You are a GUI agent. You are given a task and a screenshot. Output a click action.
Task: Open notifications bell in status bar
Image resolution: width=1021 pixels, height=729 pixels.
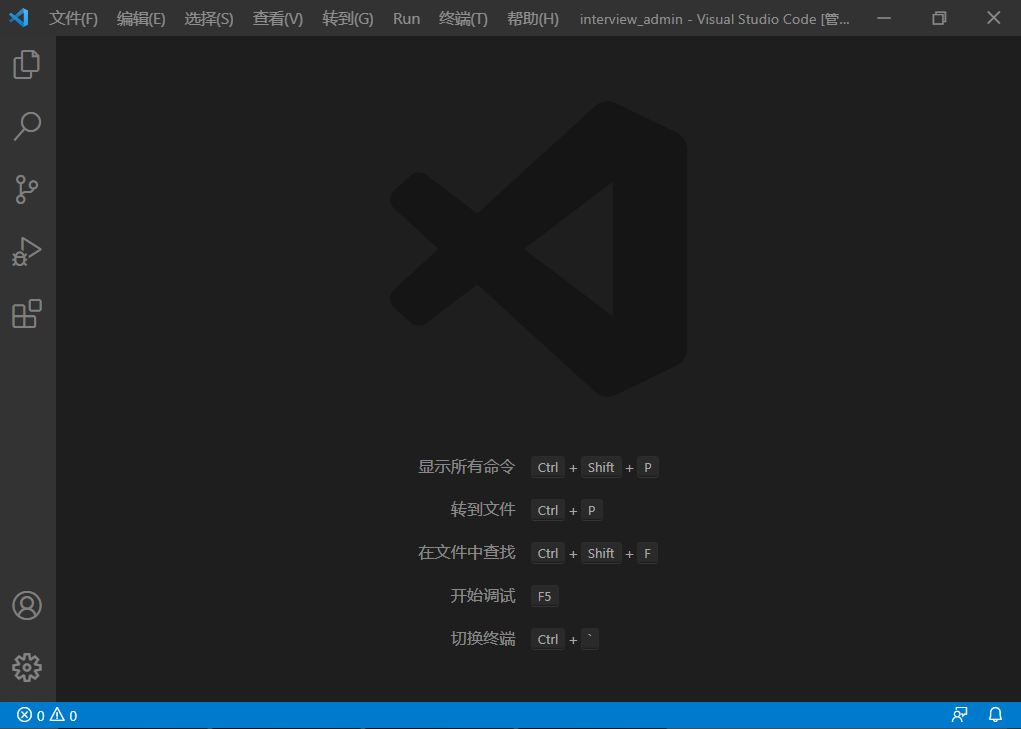(x=996, y=715)
